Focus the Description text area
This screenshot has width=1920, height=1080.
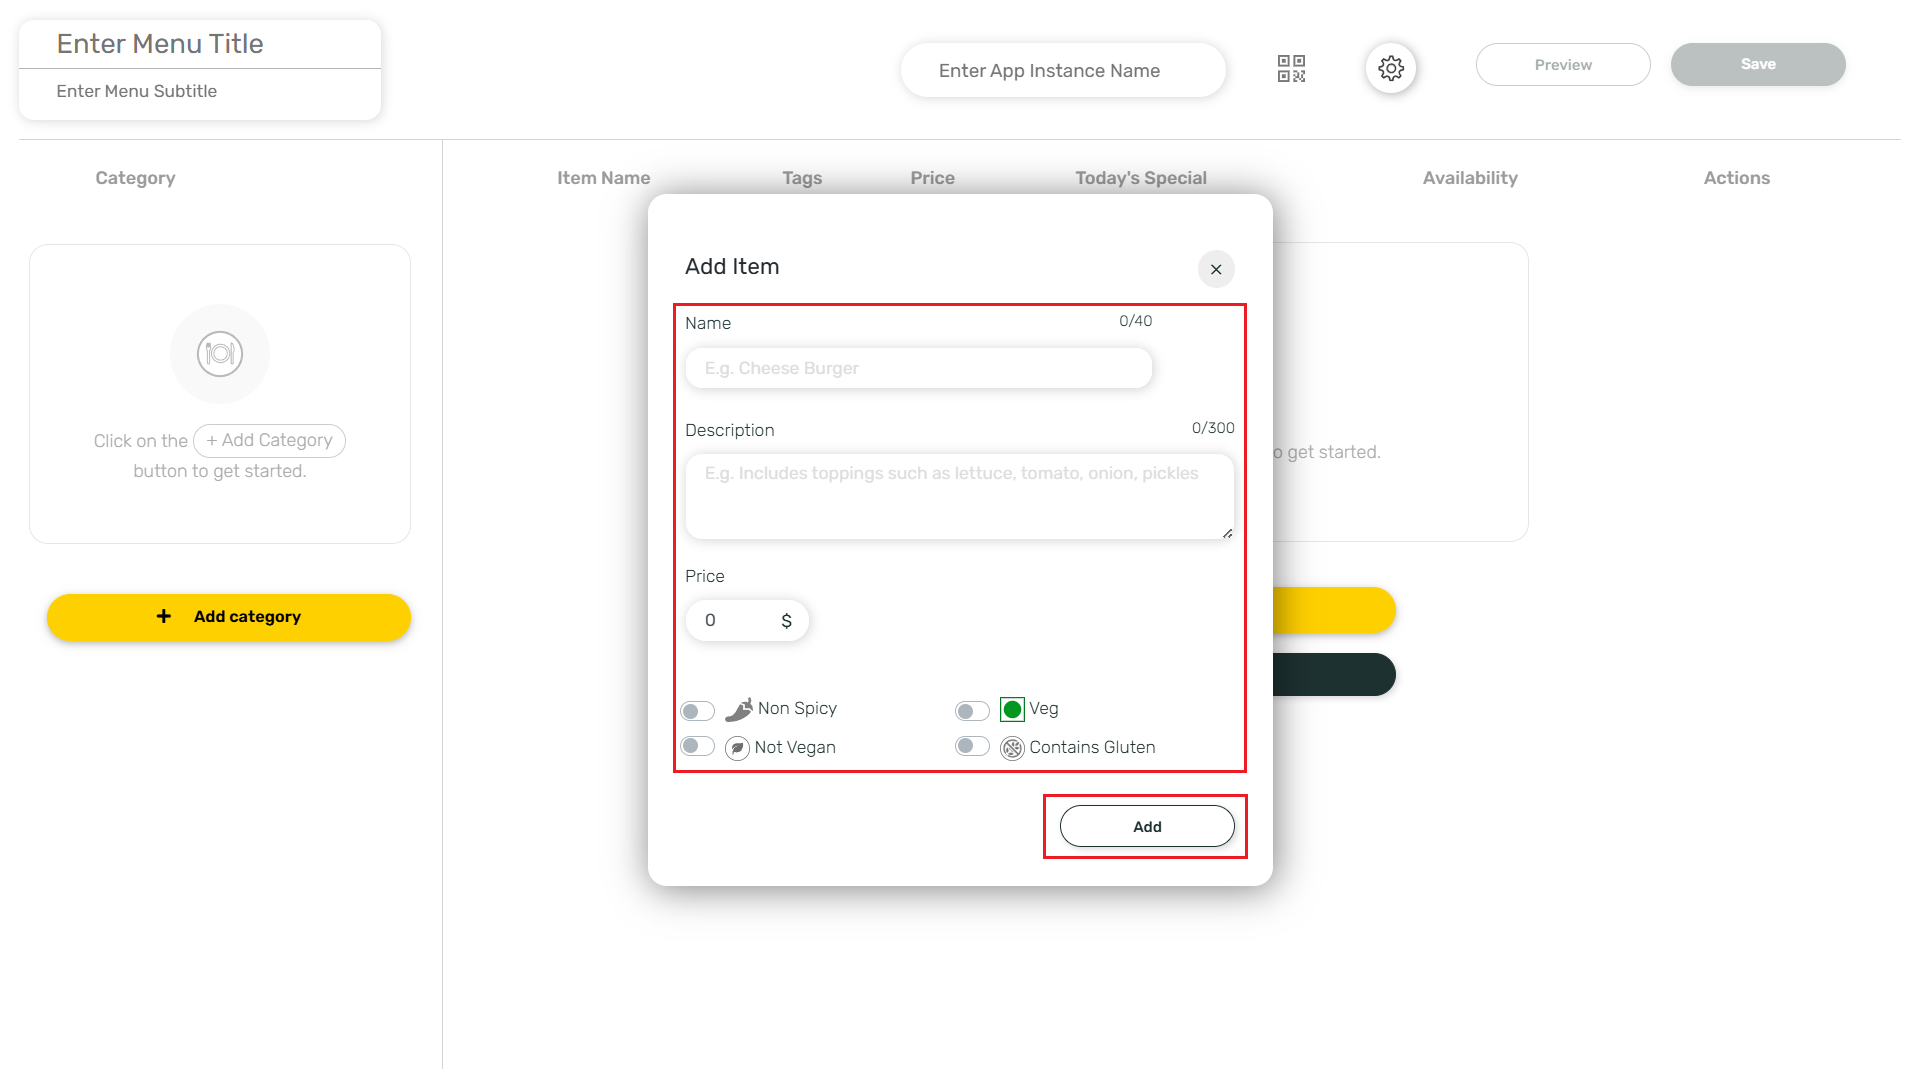(x=959, y=497)
